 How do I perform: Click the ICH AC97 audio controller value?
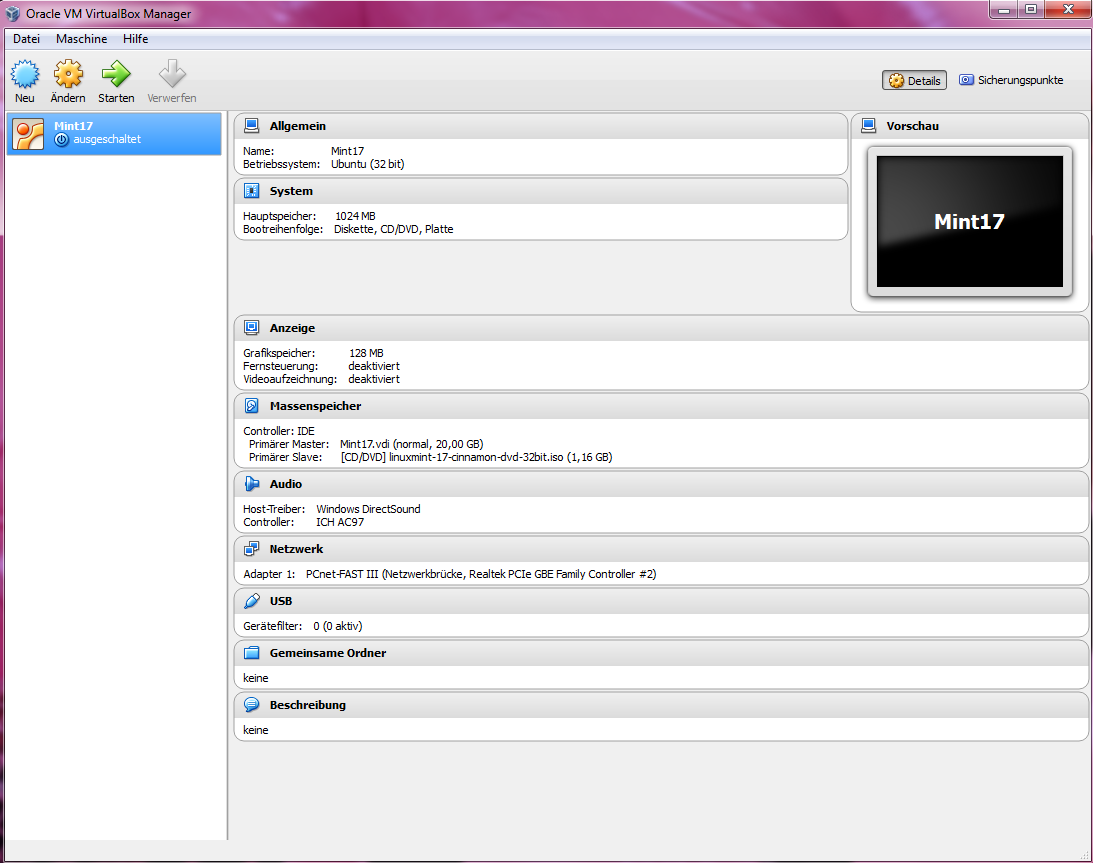pos(339,522)
